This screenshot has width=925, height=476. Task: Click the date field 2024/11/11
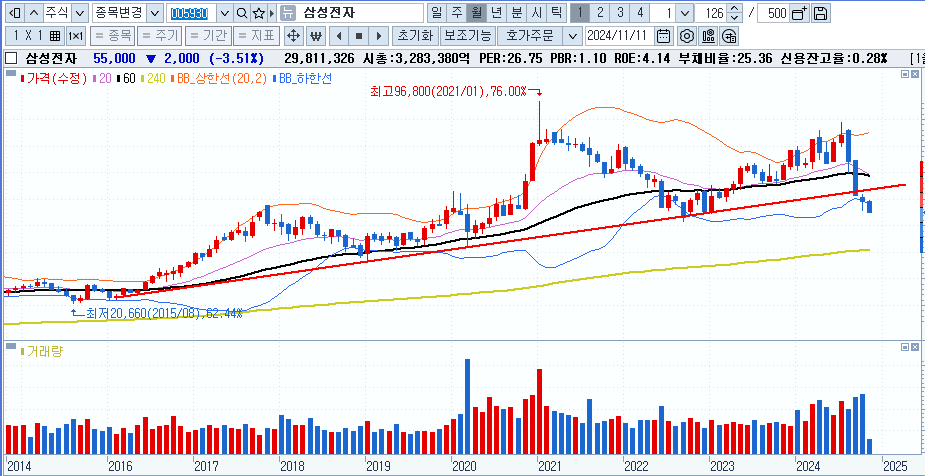[619, 36]
